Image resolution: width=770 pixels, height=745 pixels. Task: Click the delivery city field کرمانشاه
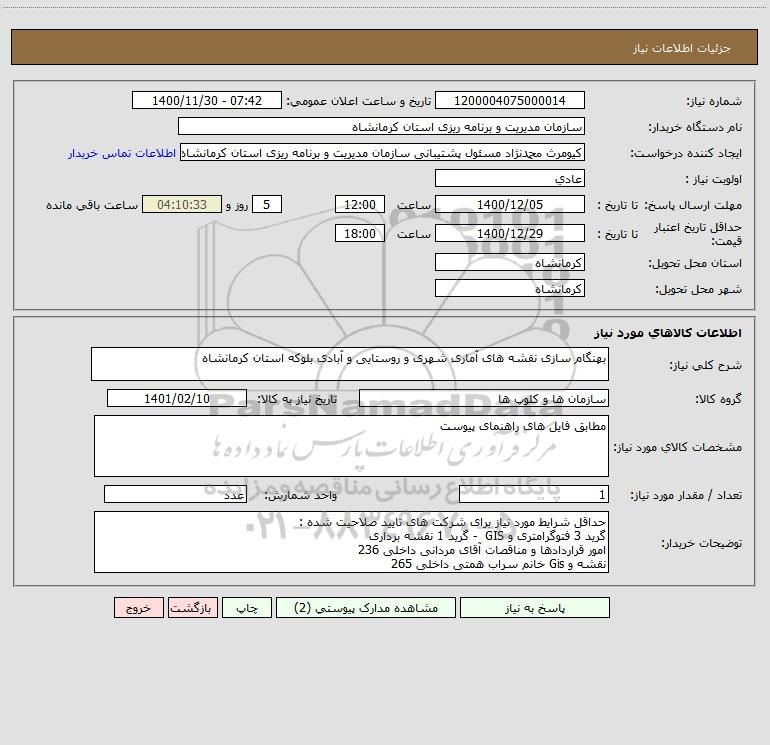510,288
